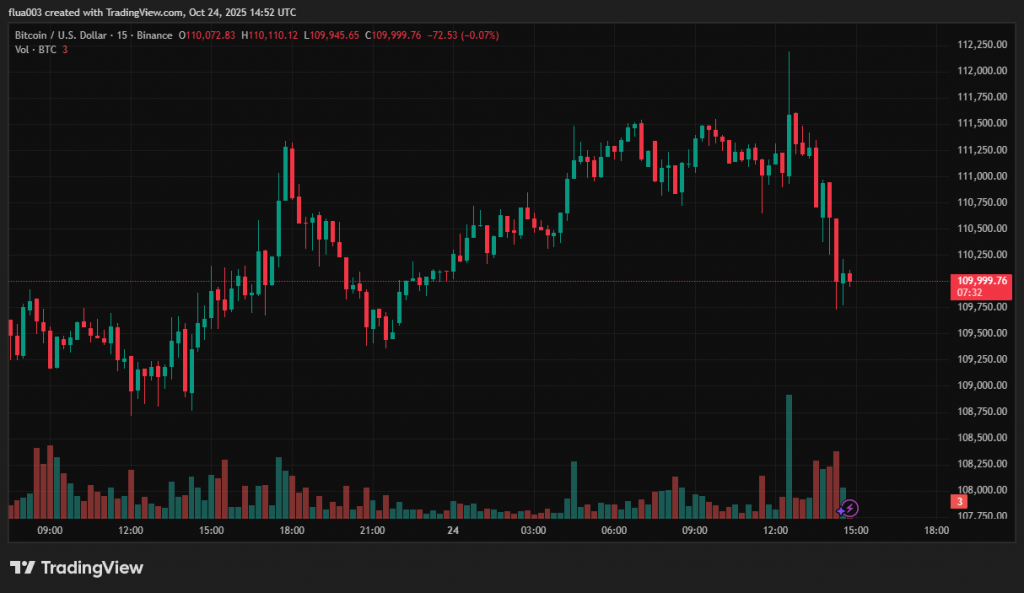Screen dimensions: 1024x593
Task: Click the purple lightning event icon
Action: (848, 508)
